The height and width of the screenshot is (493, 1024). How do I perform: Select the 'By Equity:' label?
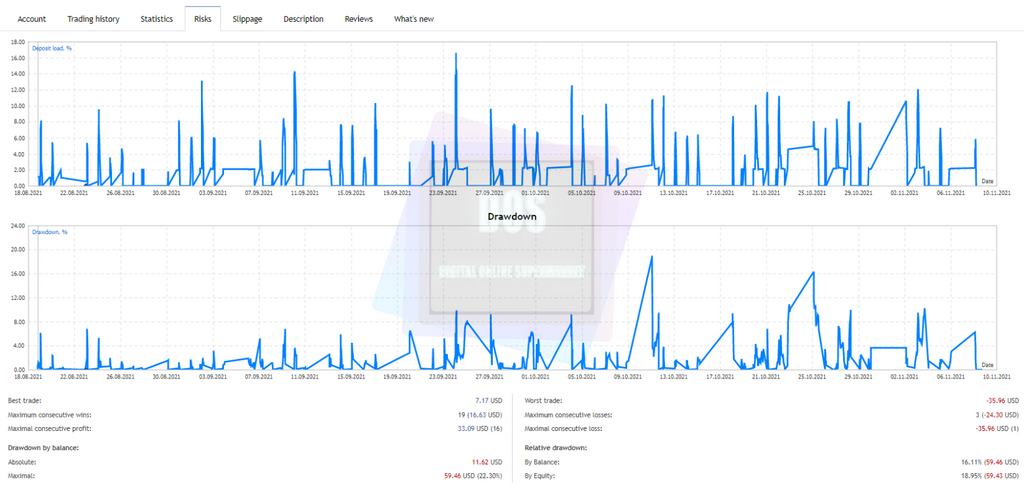point(541,477)
